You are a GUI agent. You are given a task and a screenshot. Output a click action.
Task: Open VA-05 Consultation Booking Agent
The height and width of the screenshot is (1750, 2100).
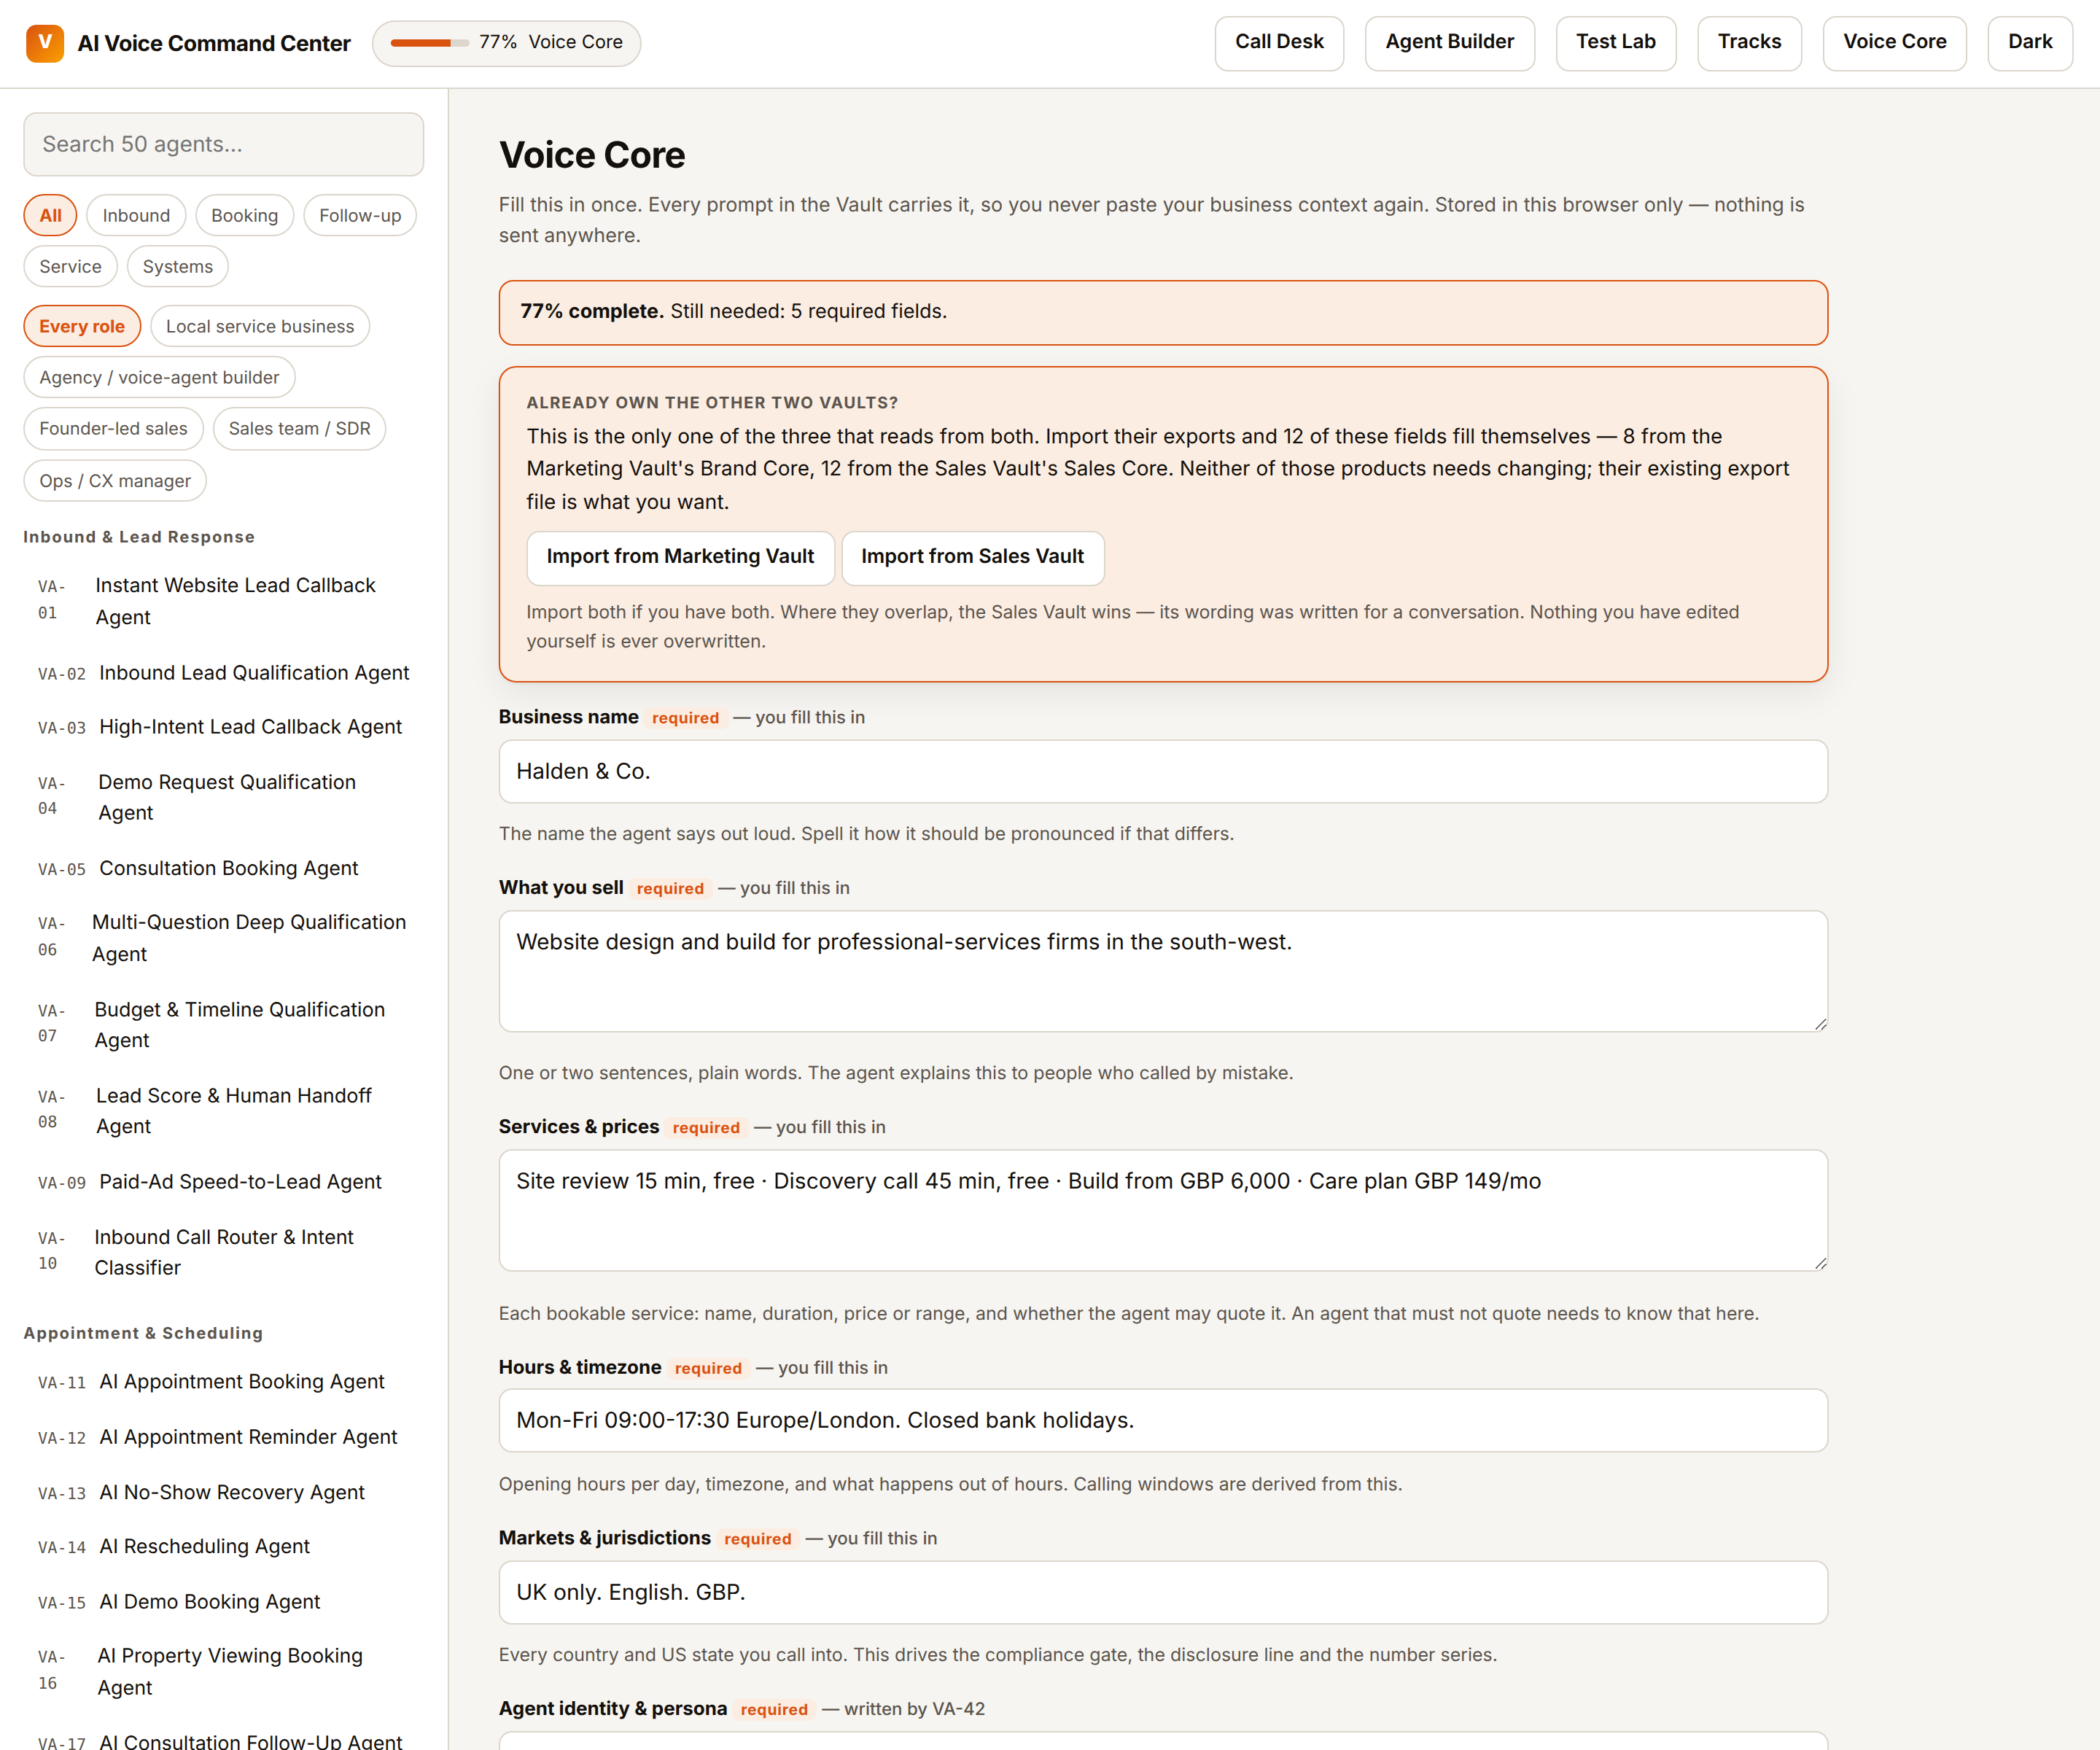pos(224,868)
